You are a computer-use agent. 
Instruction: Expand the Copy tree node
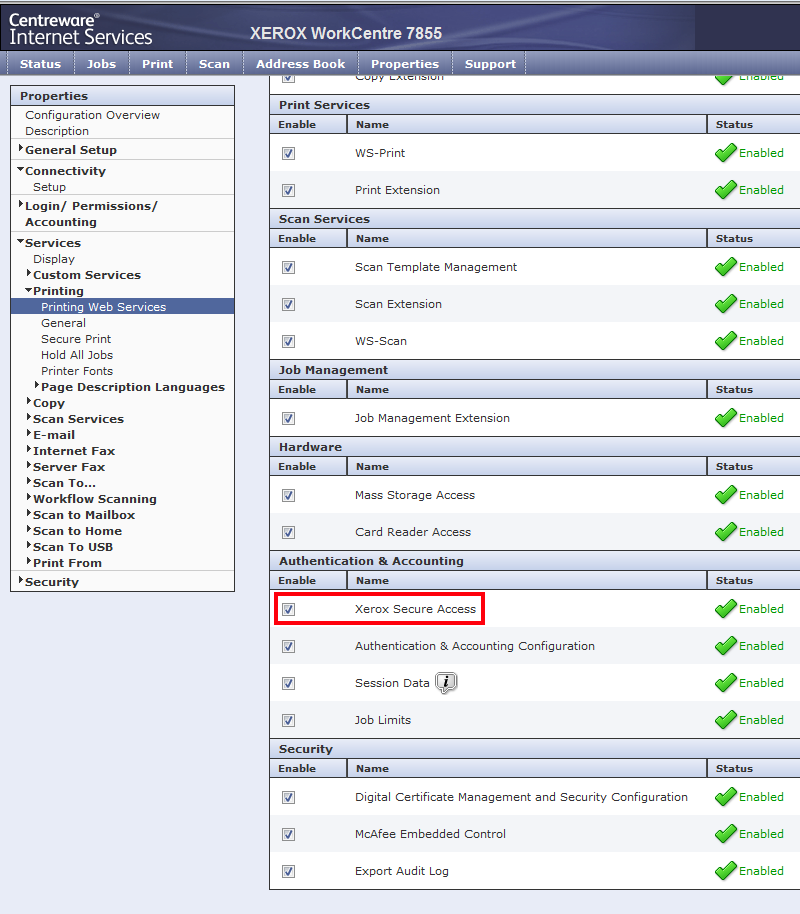(x=29, y=402)
